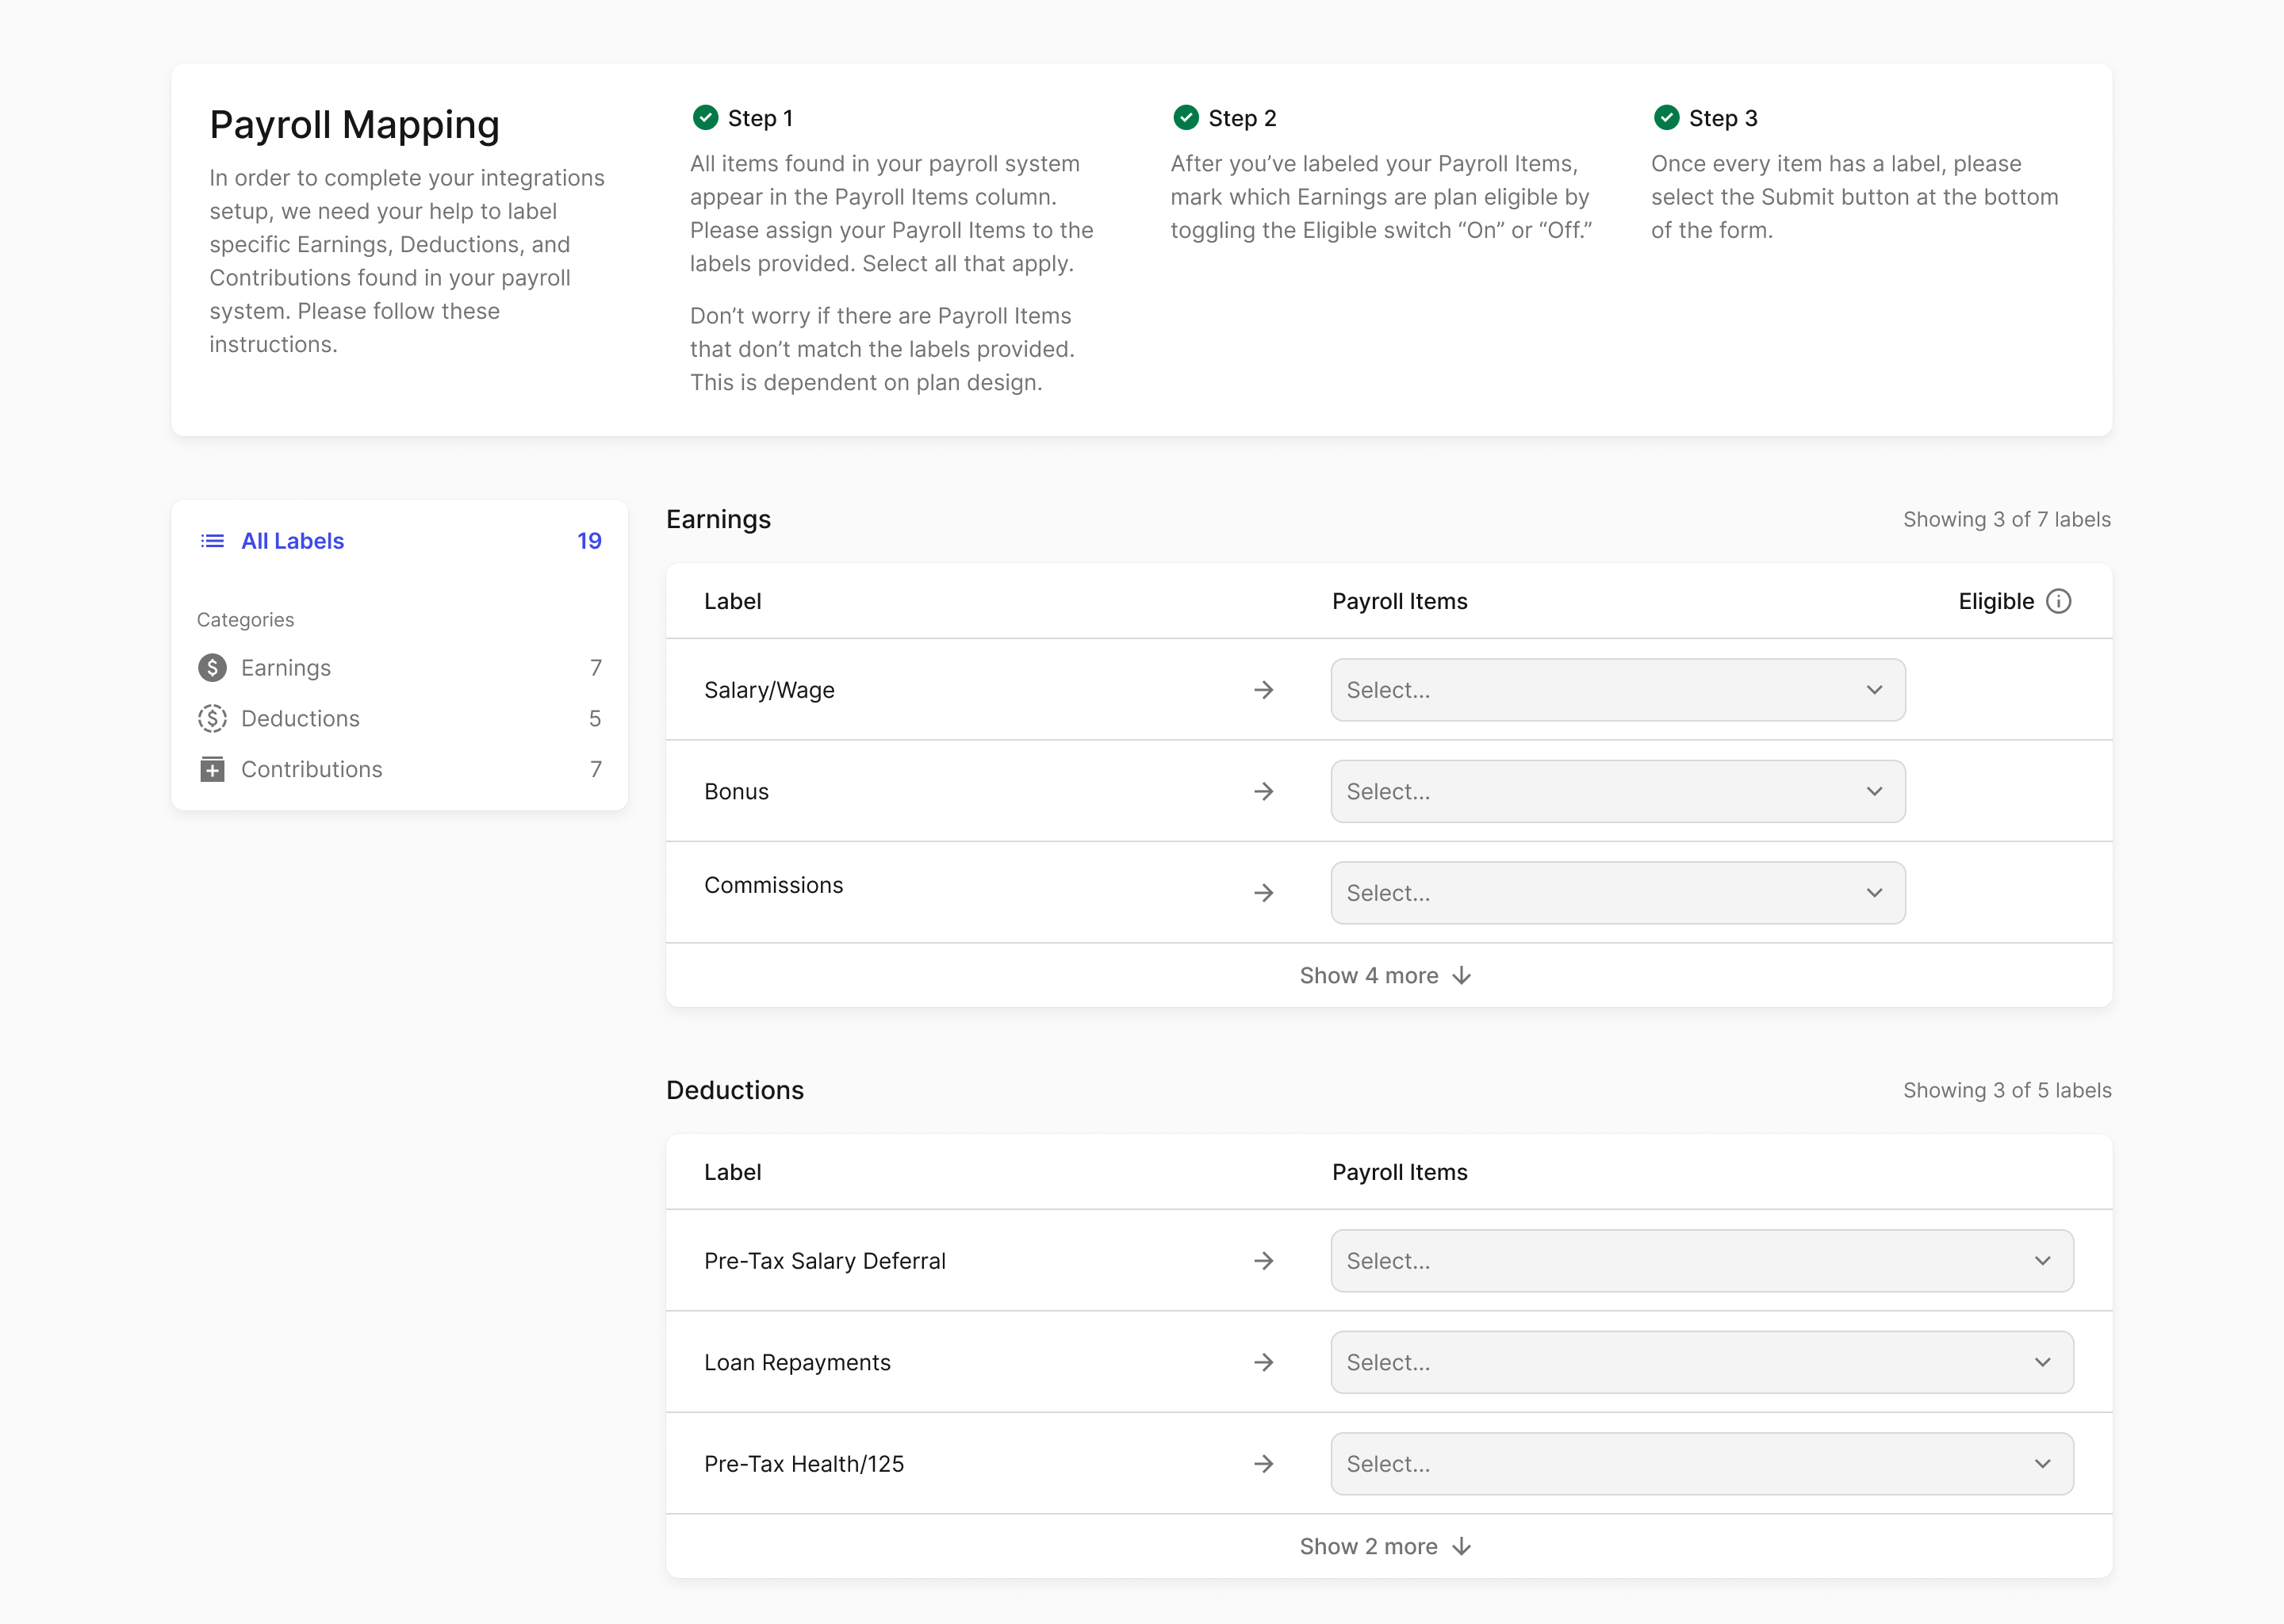Click the Deductions section heading

tap(735, 1090)
